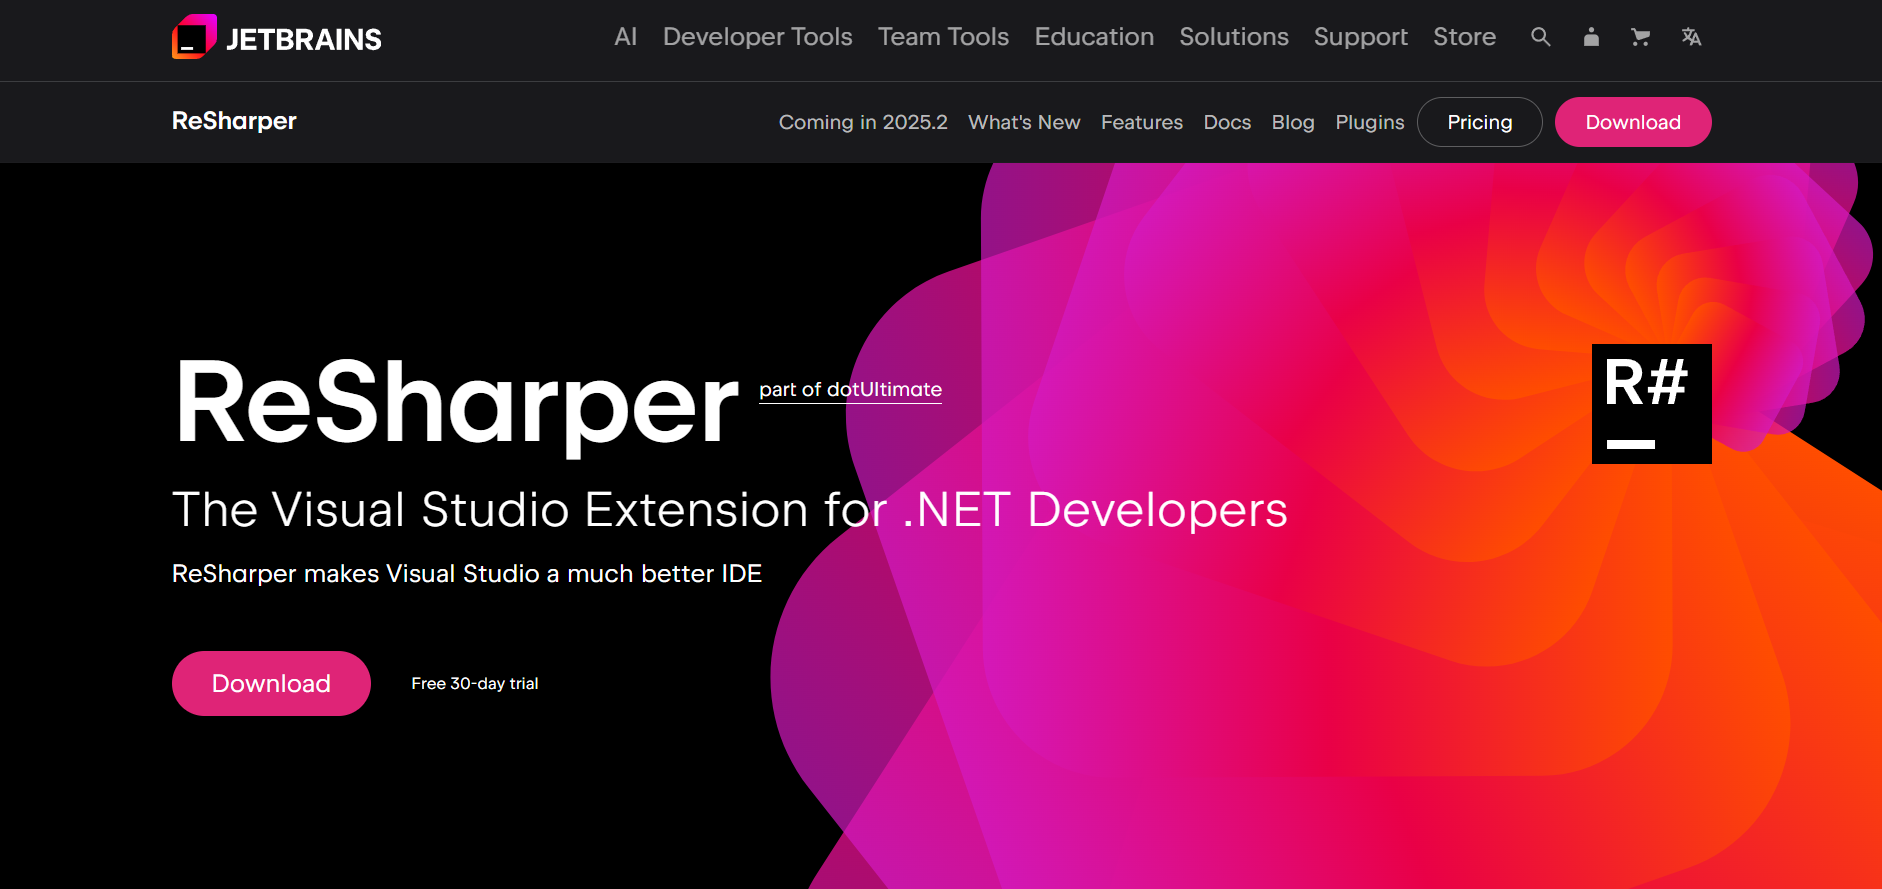Click ReSharper makes Visual Studio better text

pos(467,573)
